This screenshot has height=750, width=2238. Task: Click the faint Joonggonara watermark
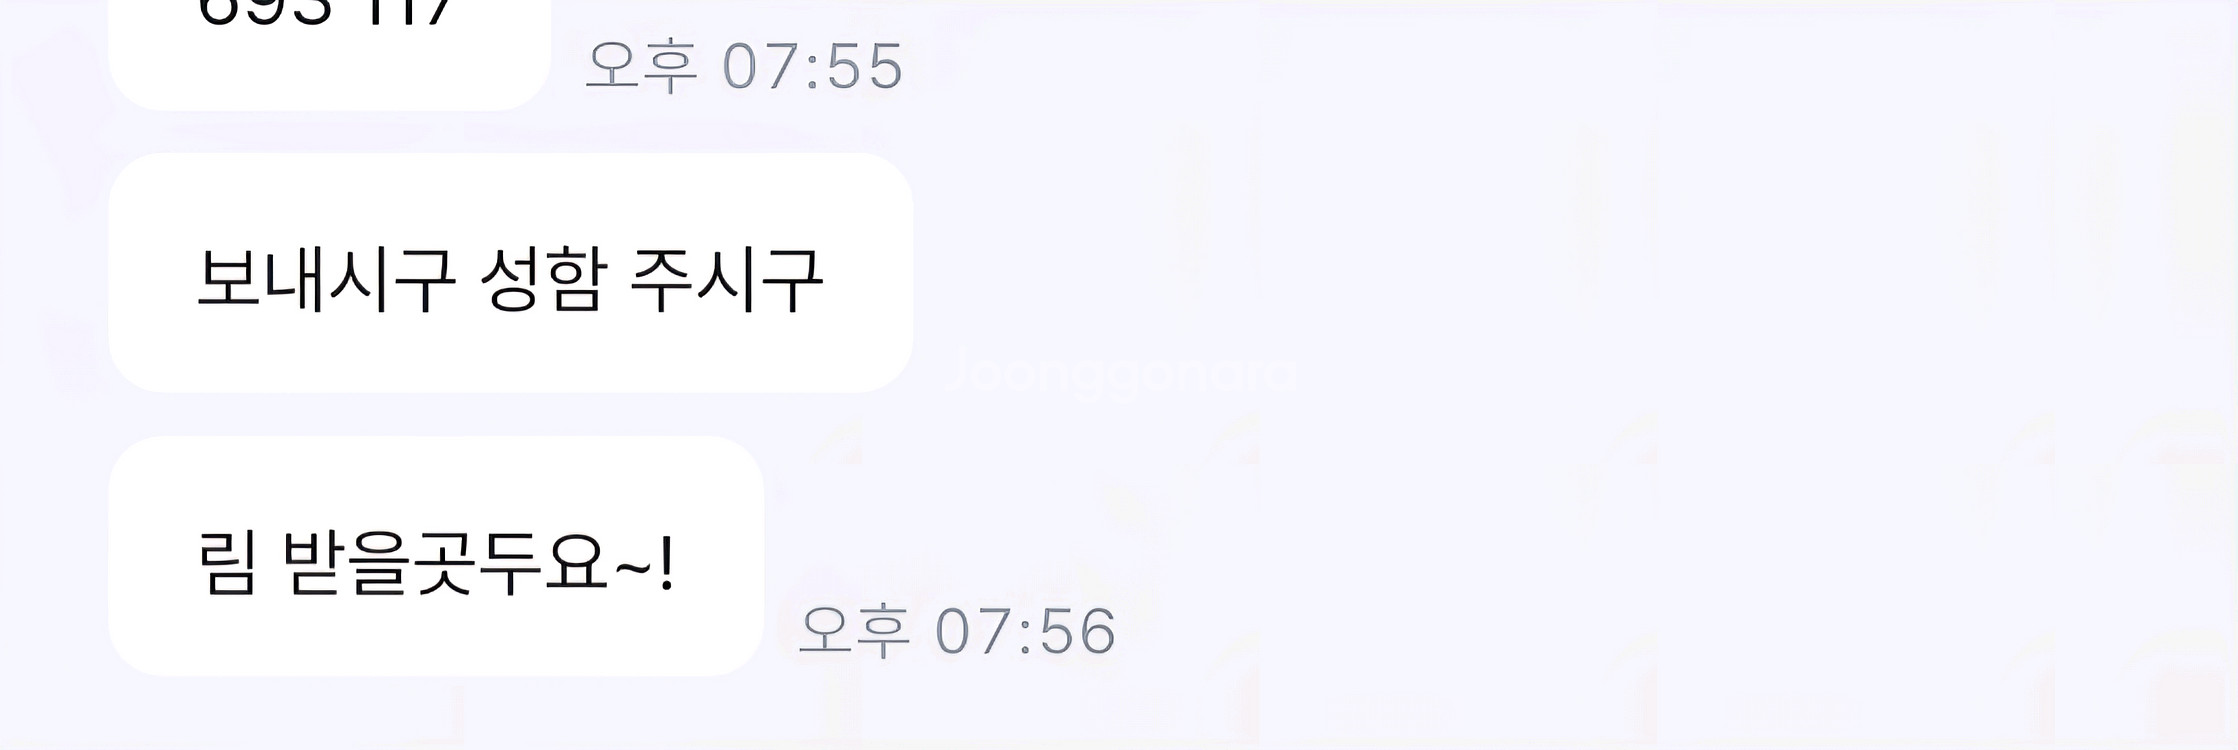coord(1120,371)
